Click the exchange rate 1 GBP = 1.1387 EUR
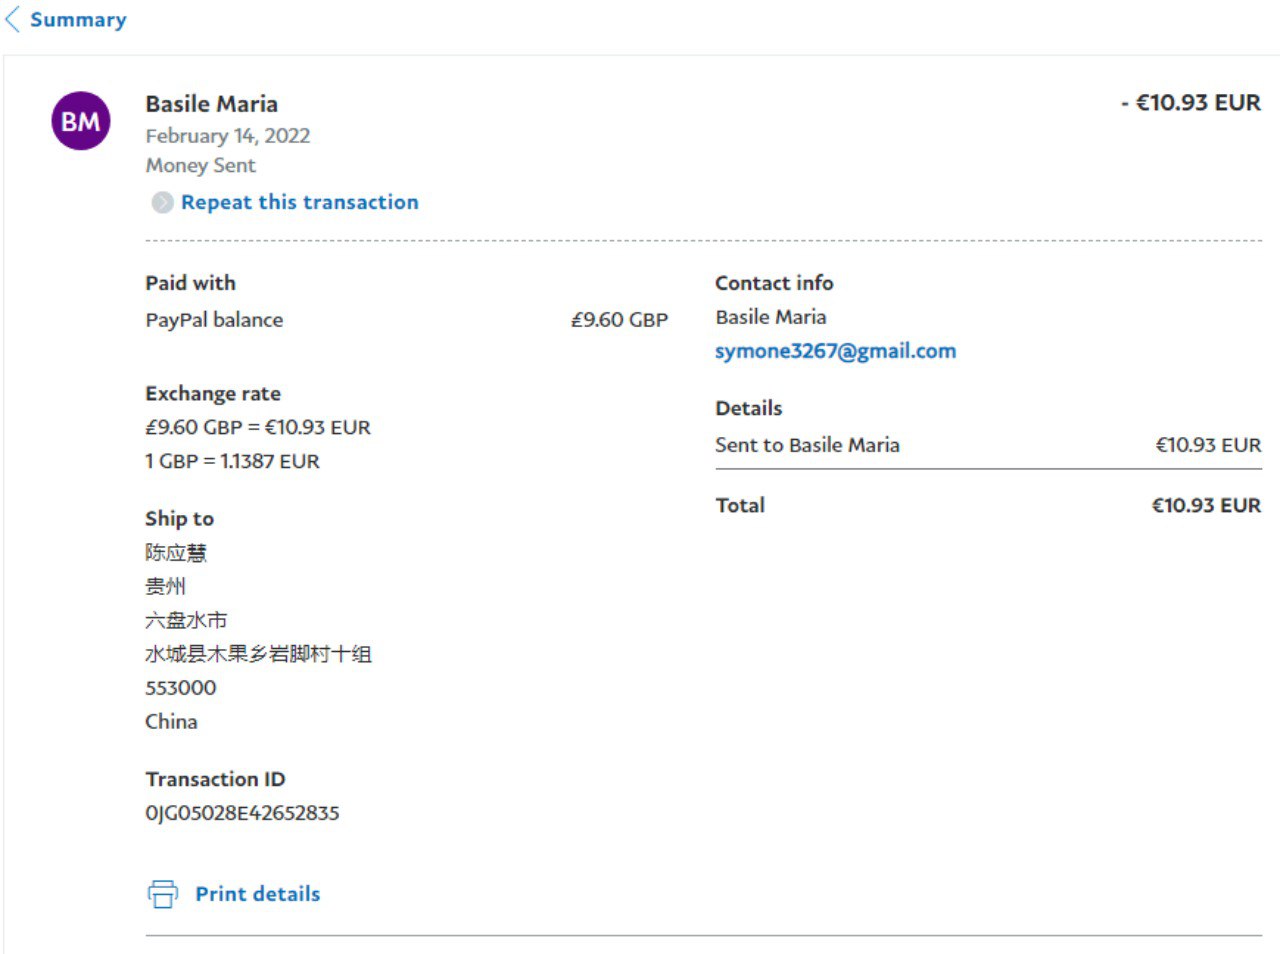The image size is (1280, 954). click(232, 461)
